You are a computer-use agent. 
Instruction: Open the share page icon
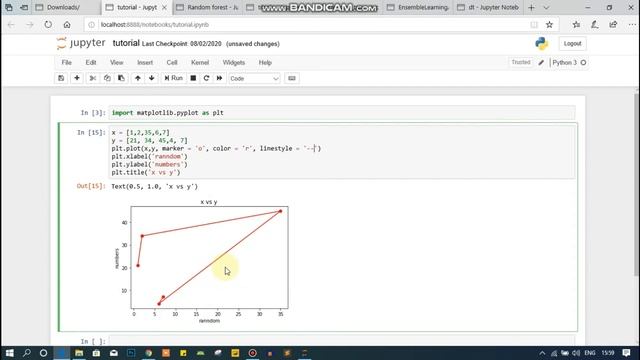613,24
